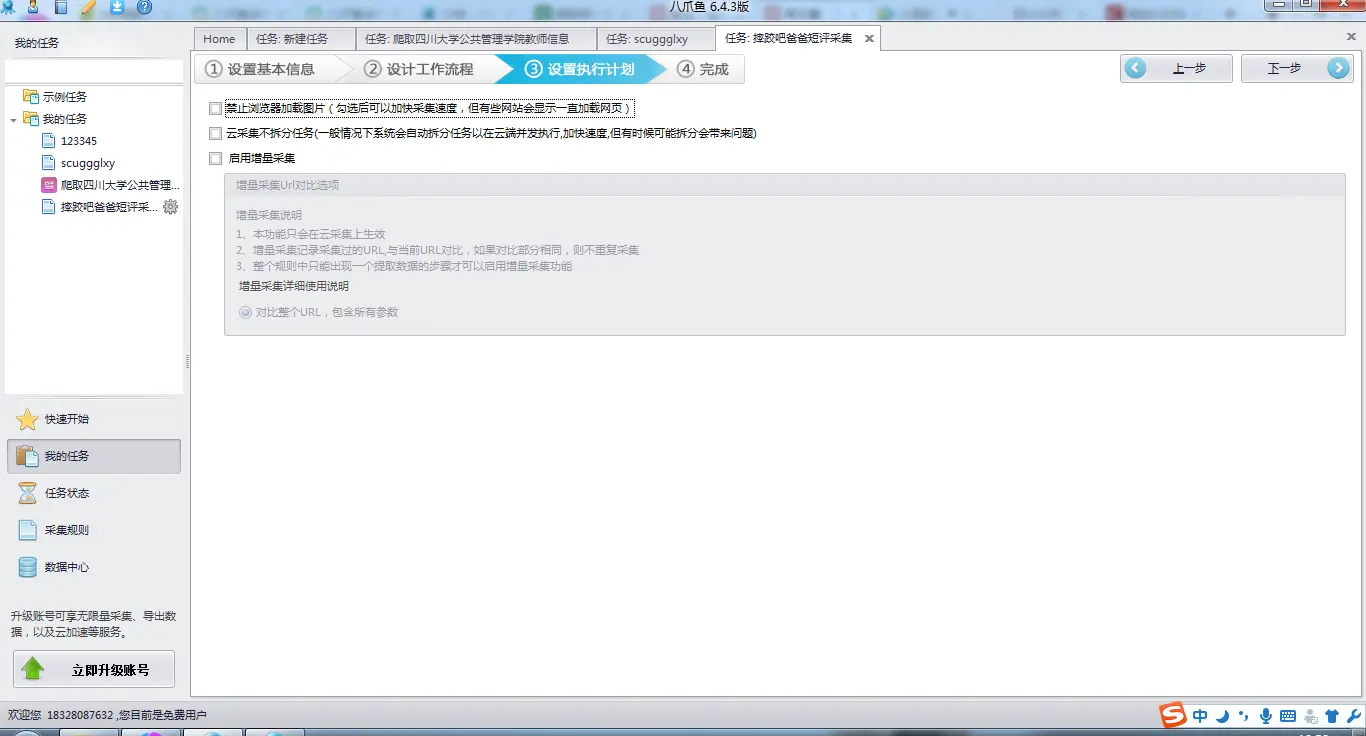Open the user account icon in top toolbar
Screen dimensions: 1366x736
(34, 6)
